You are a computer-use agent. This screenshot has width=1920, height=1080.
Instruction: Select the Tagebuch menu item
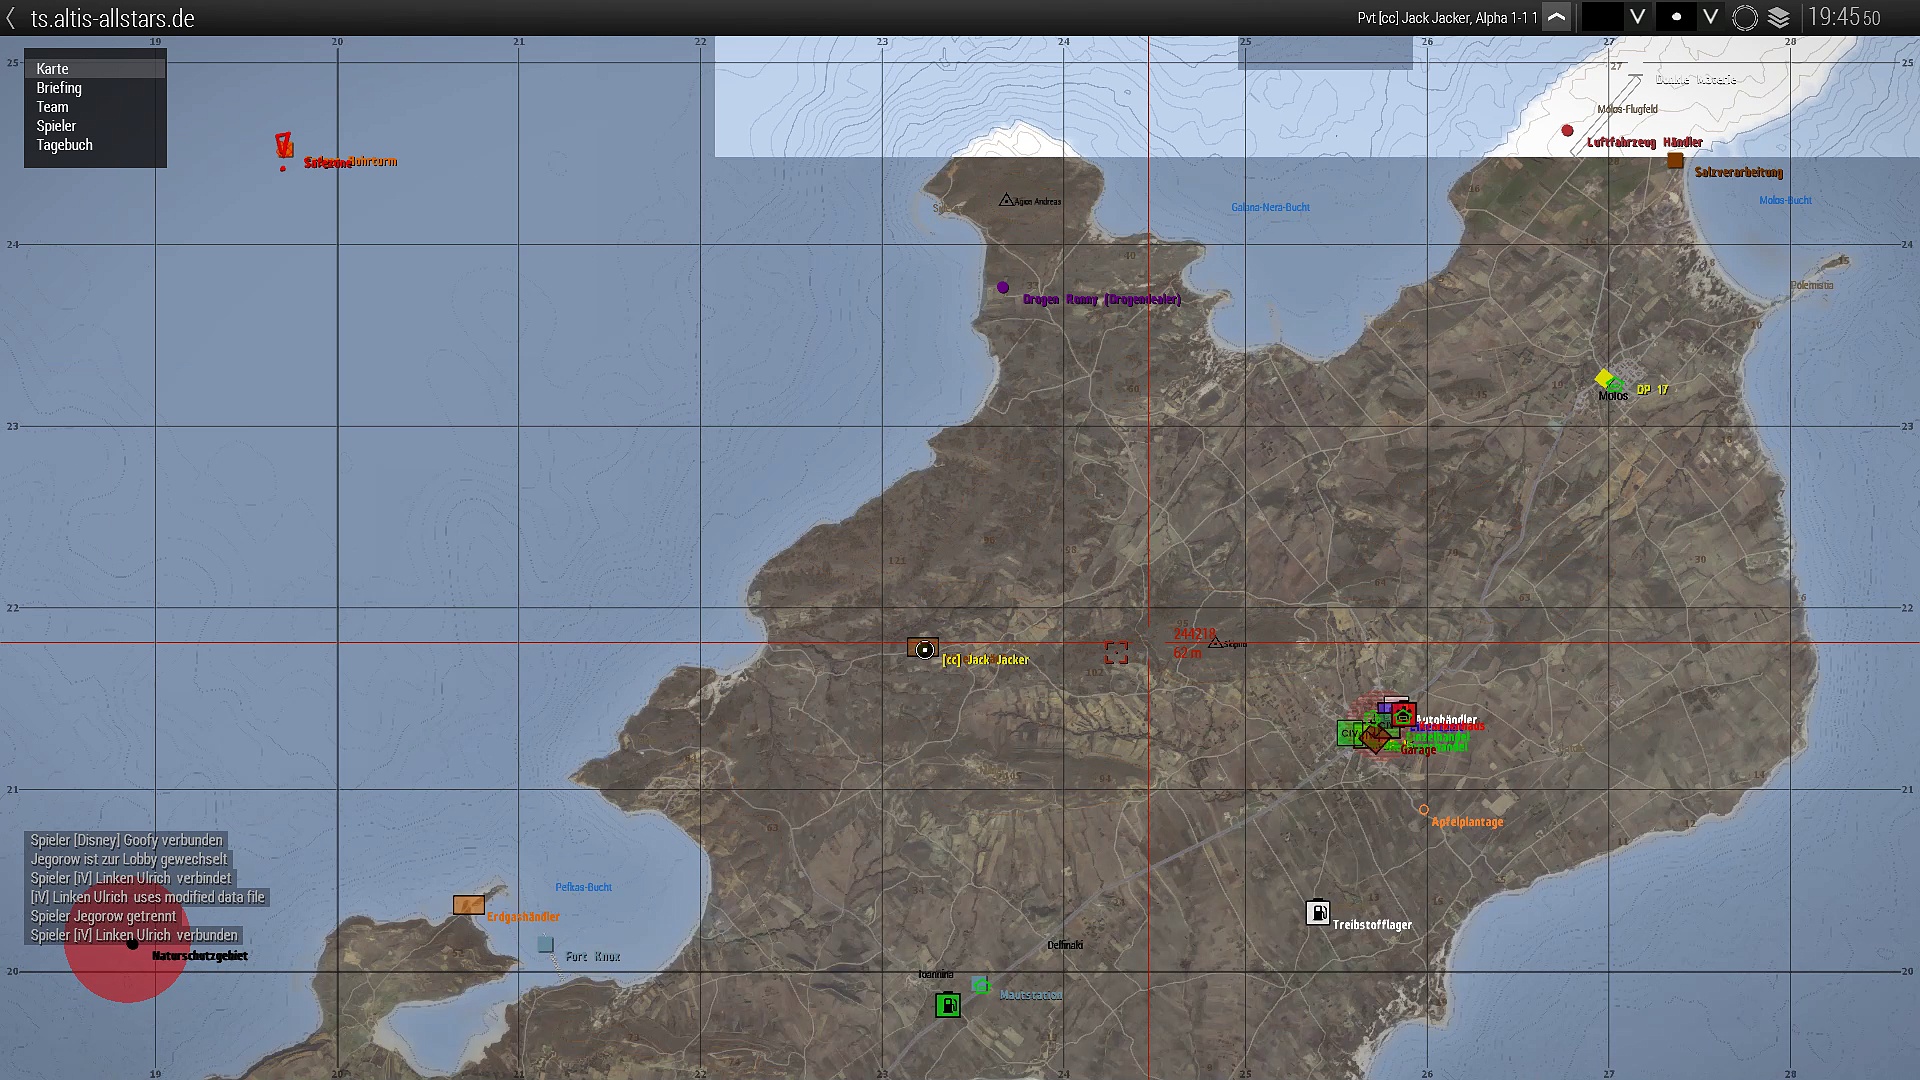coord(64,145)
